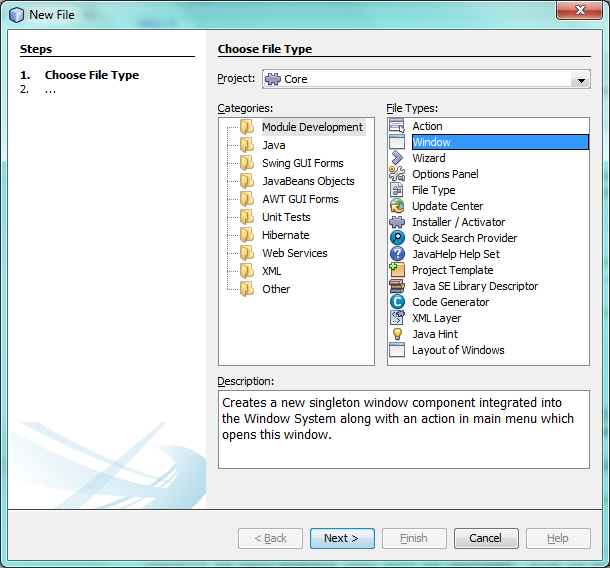
Task: Choose Project Template in File Types
Action: 452,270
